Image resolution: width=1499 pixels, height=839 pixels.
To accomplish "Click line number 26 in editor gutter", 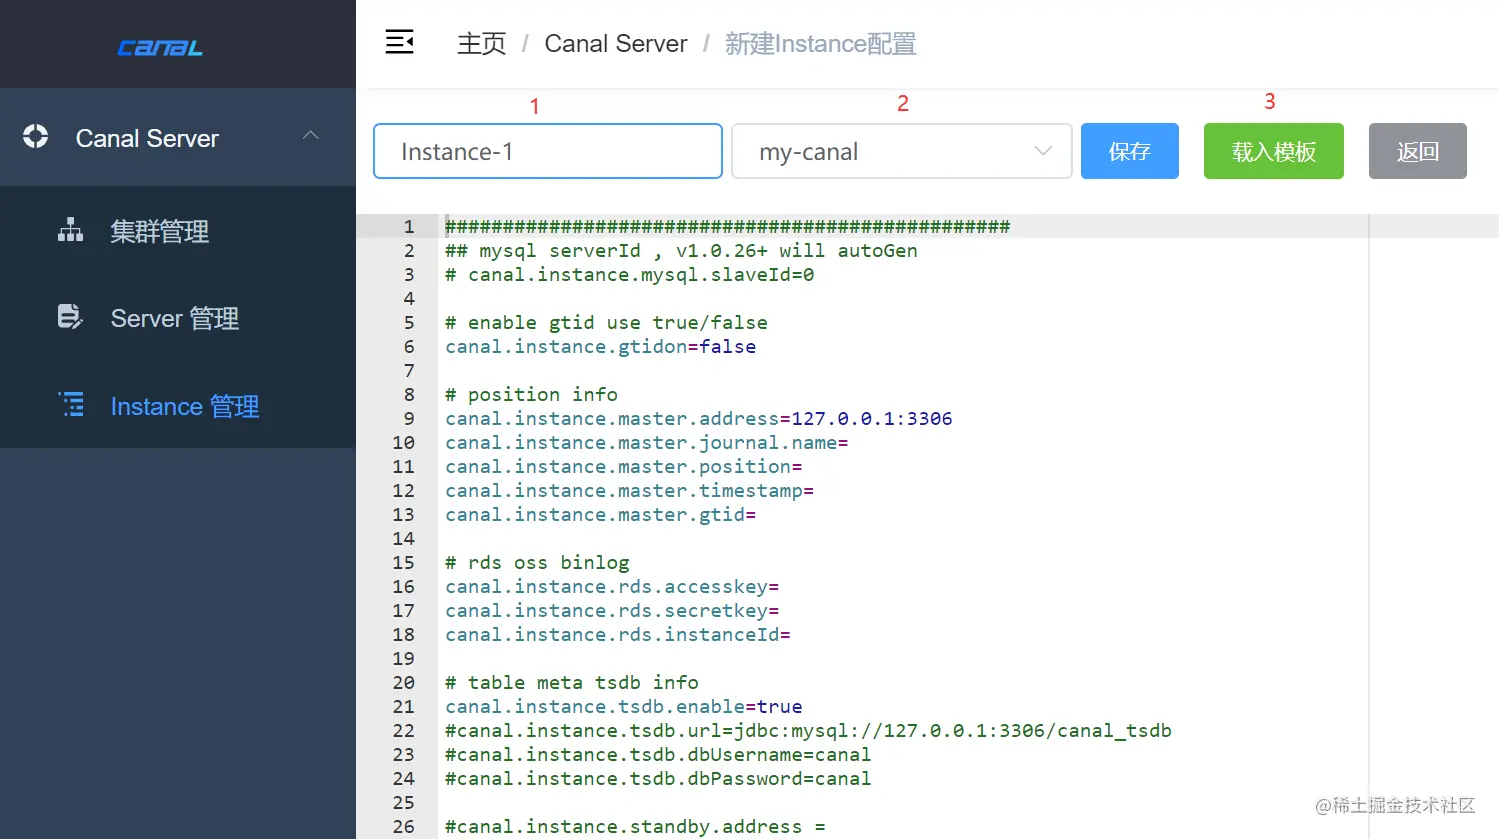I will (x=403, y=826).
